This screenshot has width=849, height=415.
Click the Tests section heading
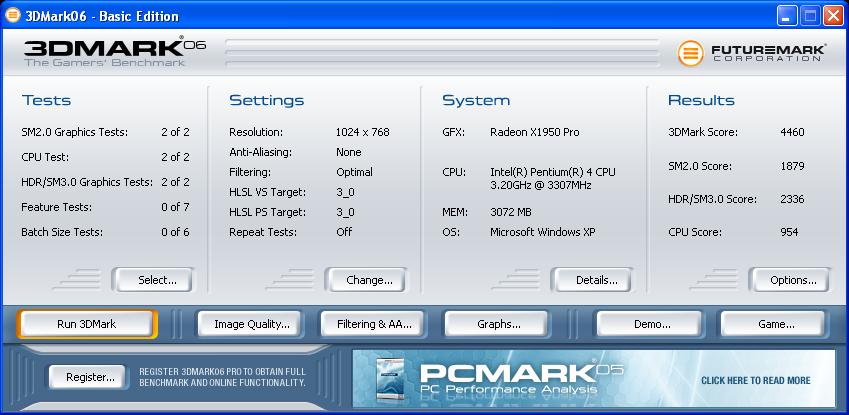point(47,100)
